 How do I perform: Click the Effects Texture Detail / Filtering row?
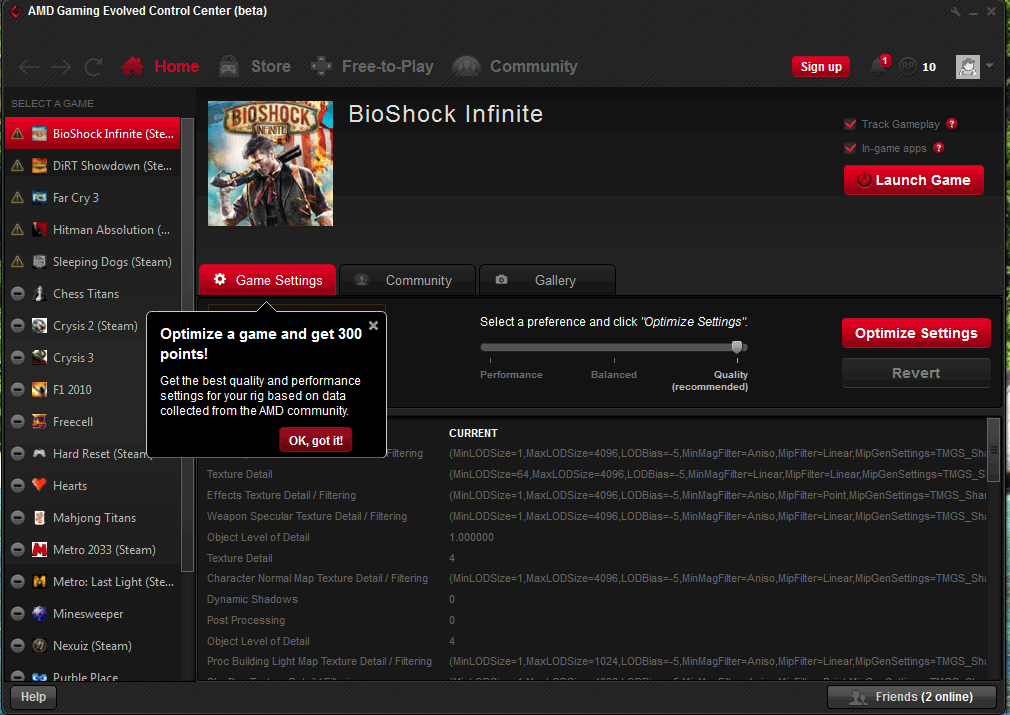coord(596,495)
